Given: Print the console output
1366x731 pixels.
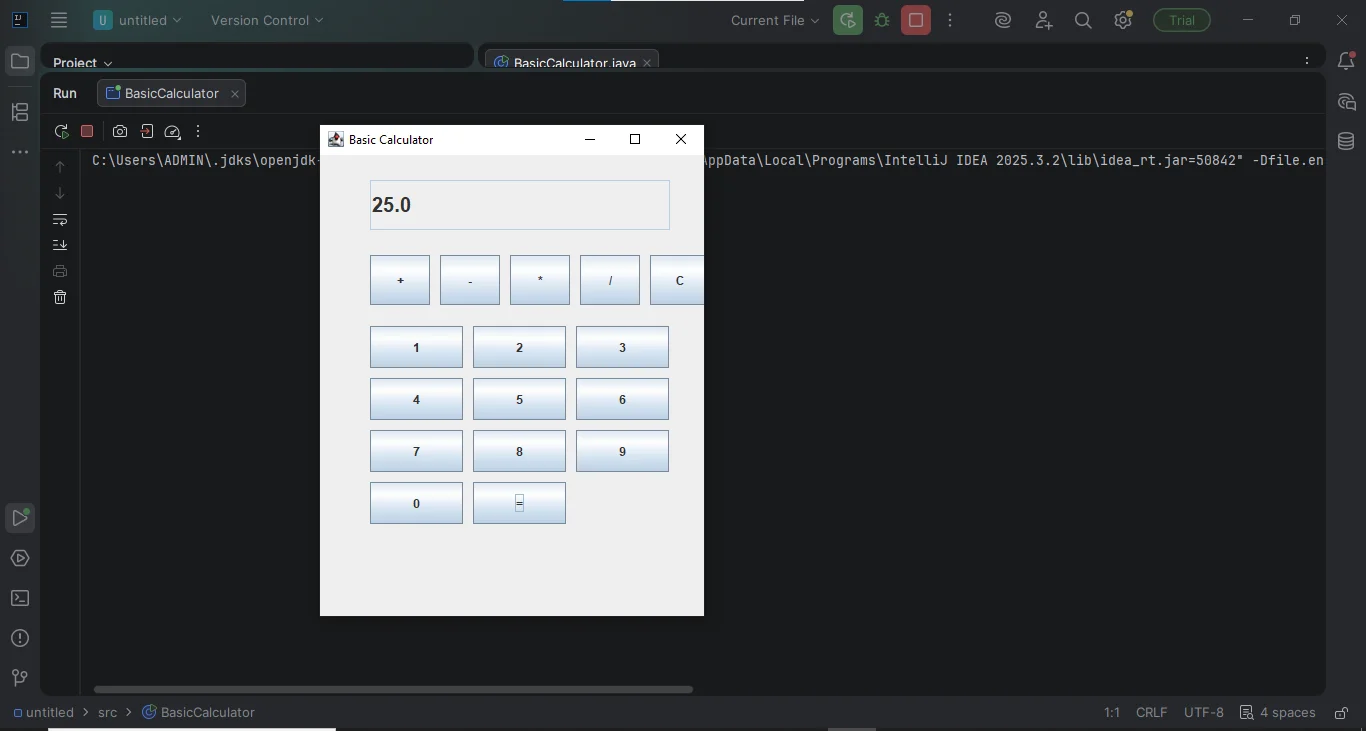Looking at the screenshot, I should click(60, 271).
